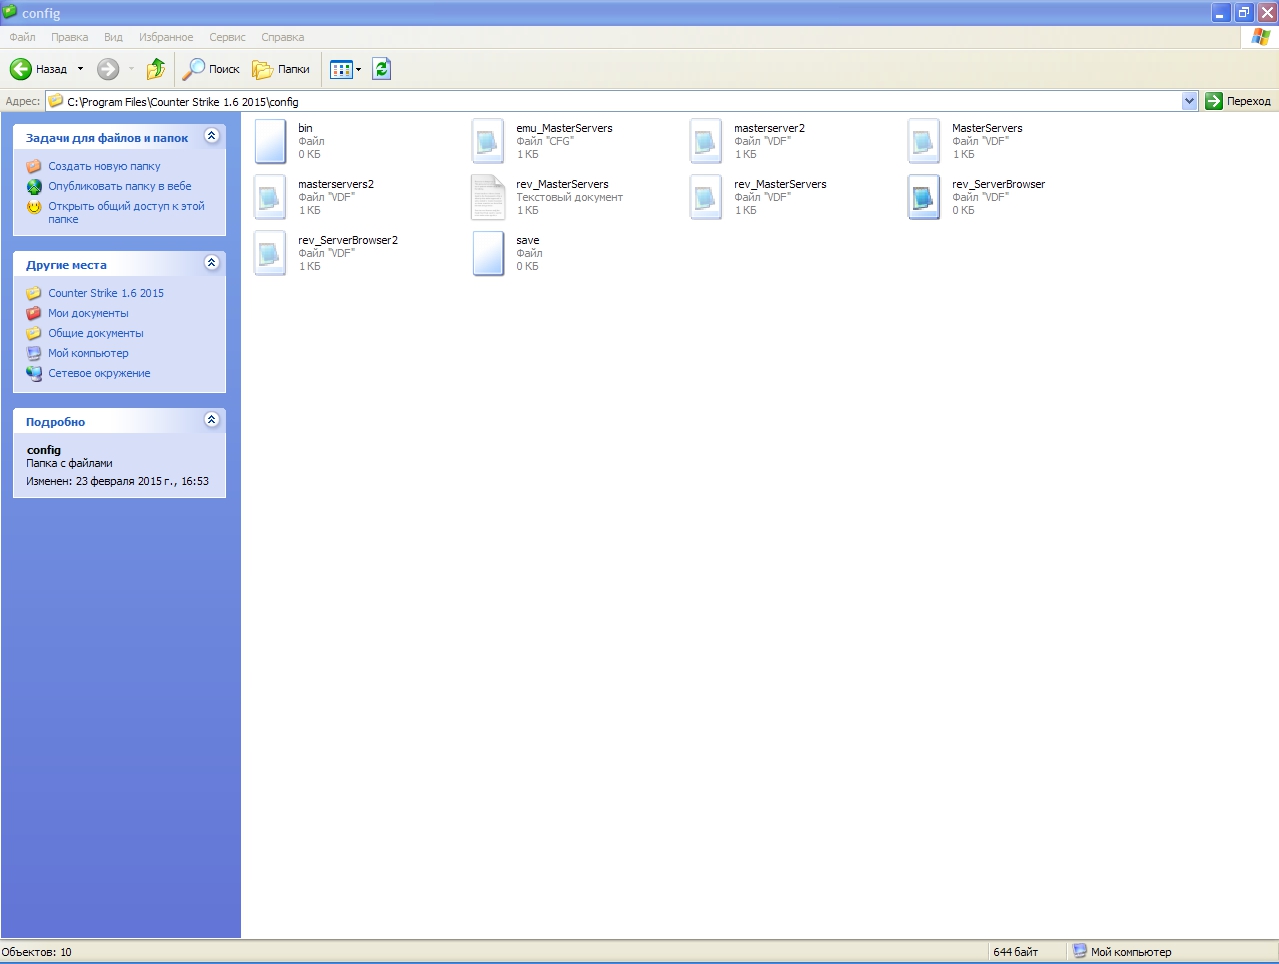Screen dimensions: 1279x964
Task: Click the 644 байт status bar entry
Action: (1015, 952)
